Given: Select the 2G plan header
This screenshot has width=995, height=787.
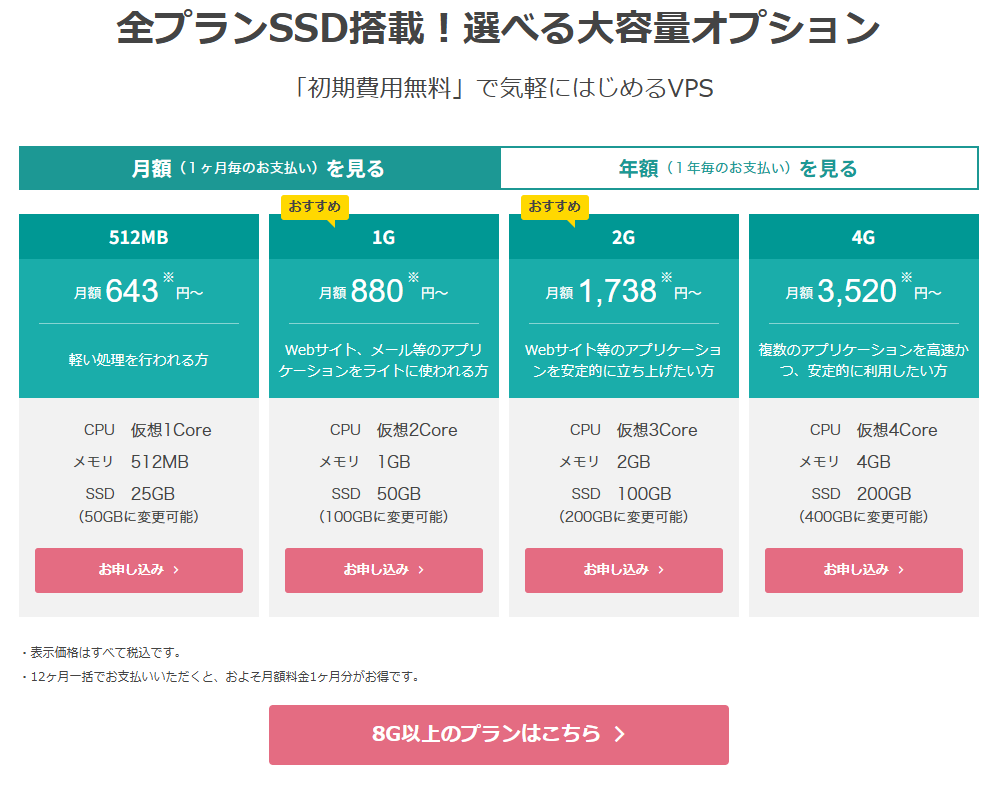Looking at the screenshot, I should point(624,238).
